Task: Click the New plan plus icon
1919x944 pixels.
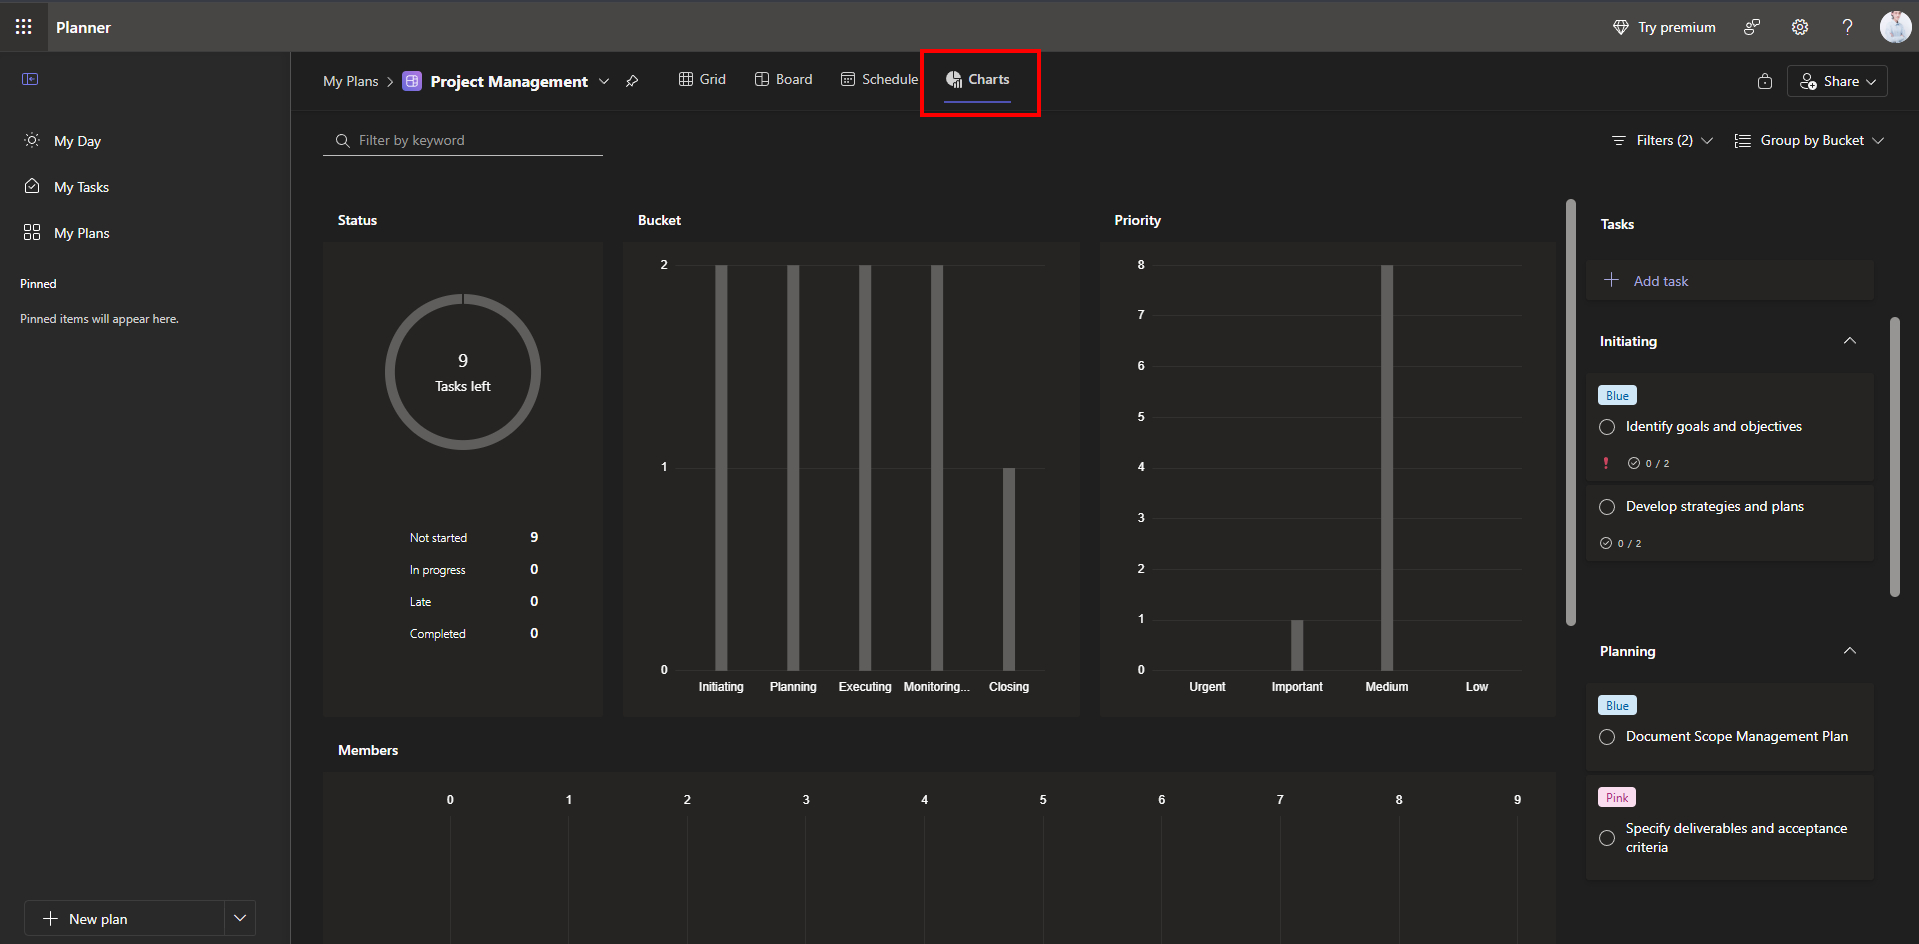Action: coord(50,918)
